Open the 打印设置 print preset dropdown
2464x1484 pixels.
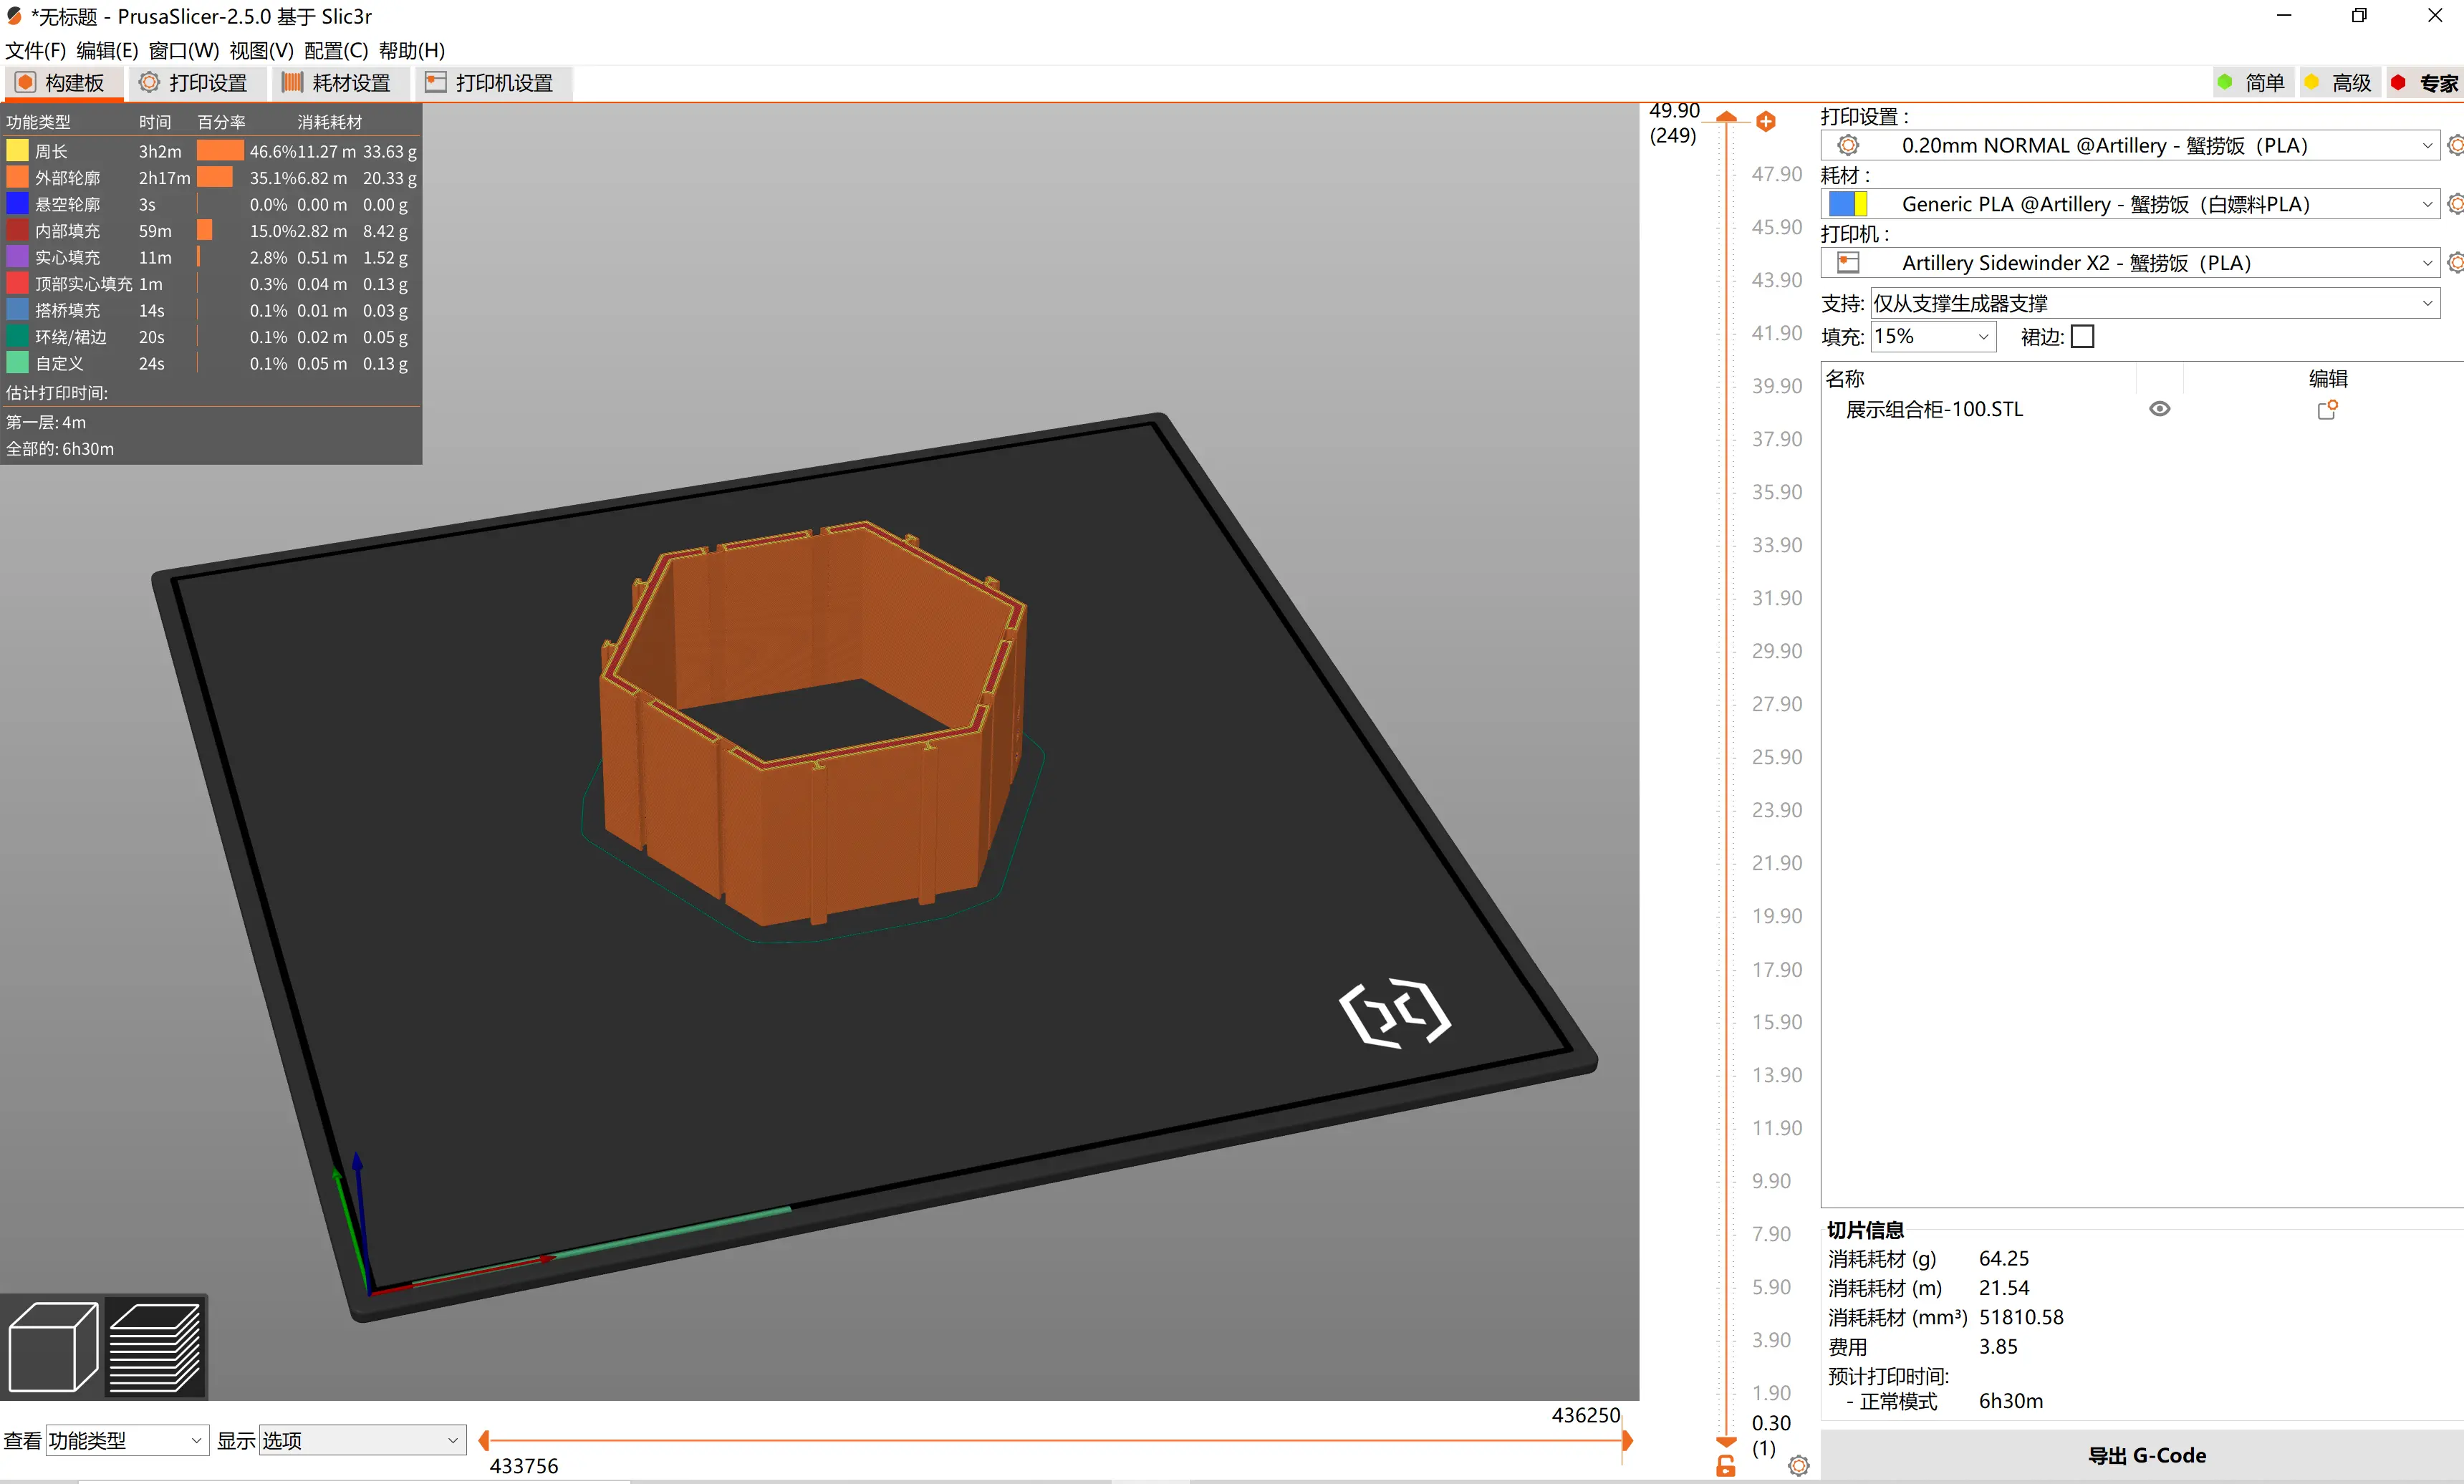tap(2130, 145)
